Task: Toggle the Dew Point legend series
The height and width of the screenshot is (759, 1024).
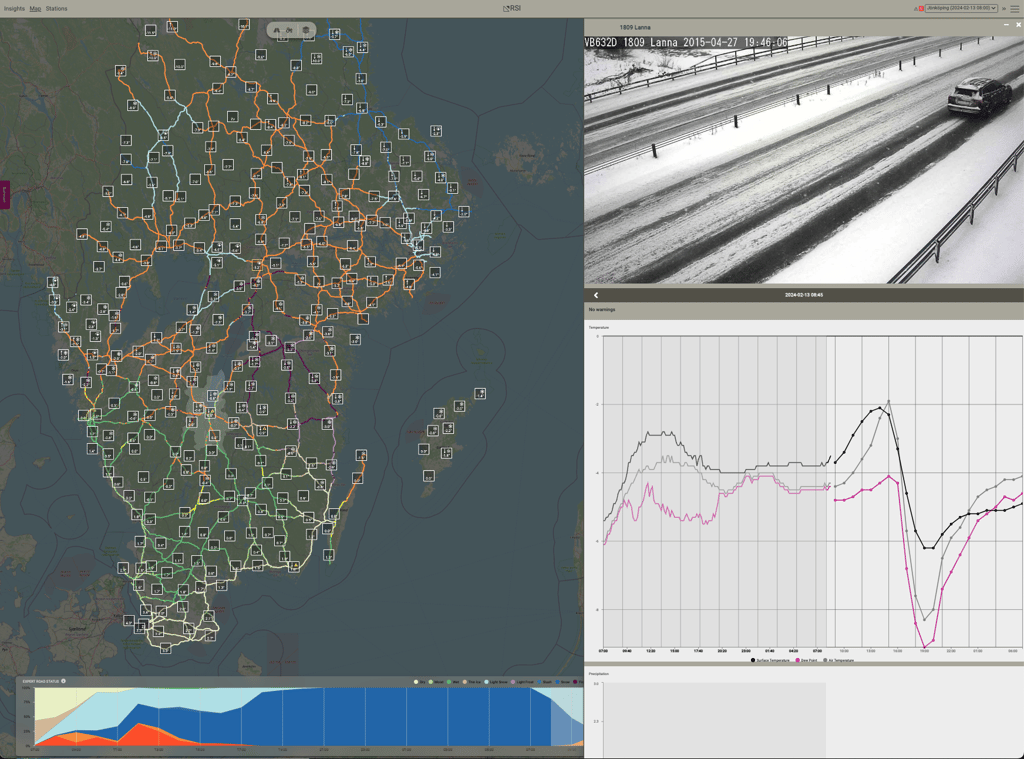Action: 807,660
